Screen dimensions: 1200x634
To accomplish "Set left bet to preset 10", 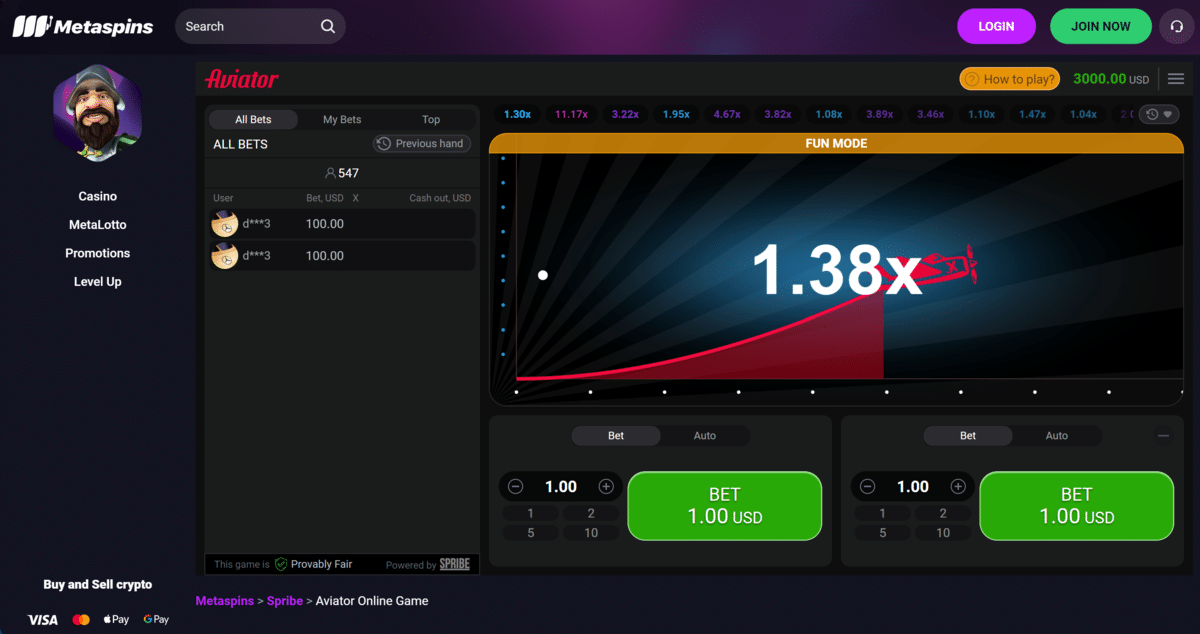I will (591, 533).
